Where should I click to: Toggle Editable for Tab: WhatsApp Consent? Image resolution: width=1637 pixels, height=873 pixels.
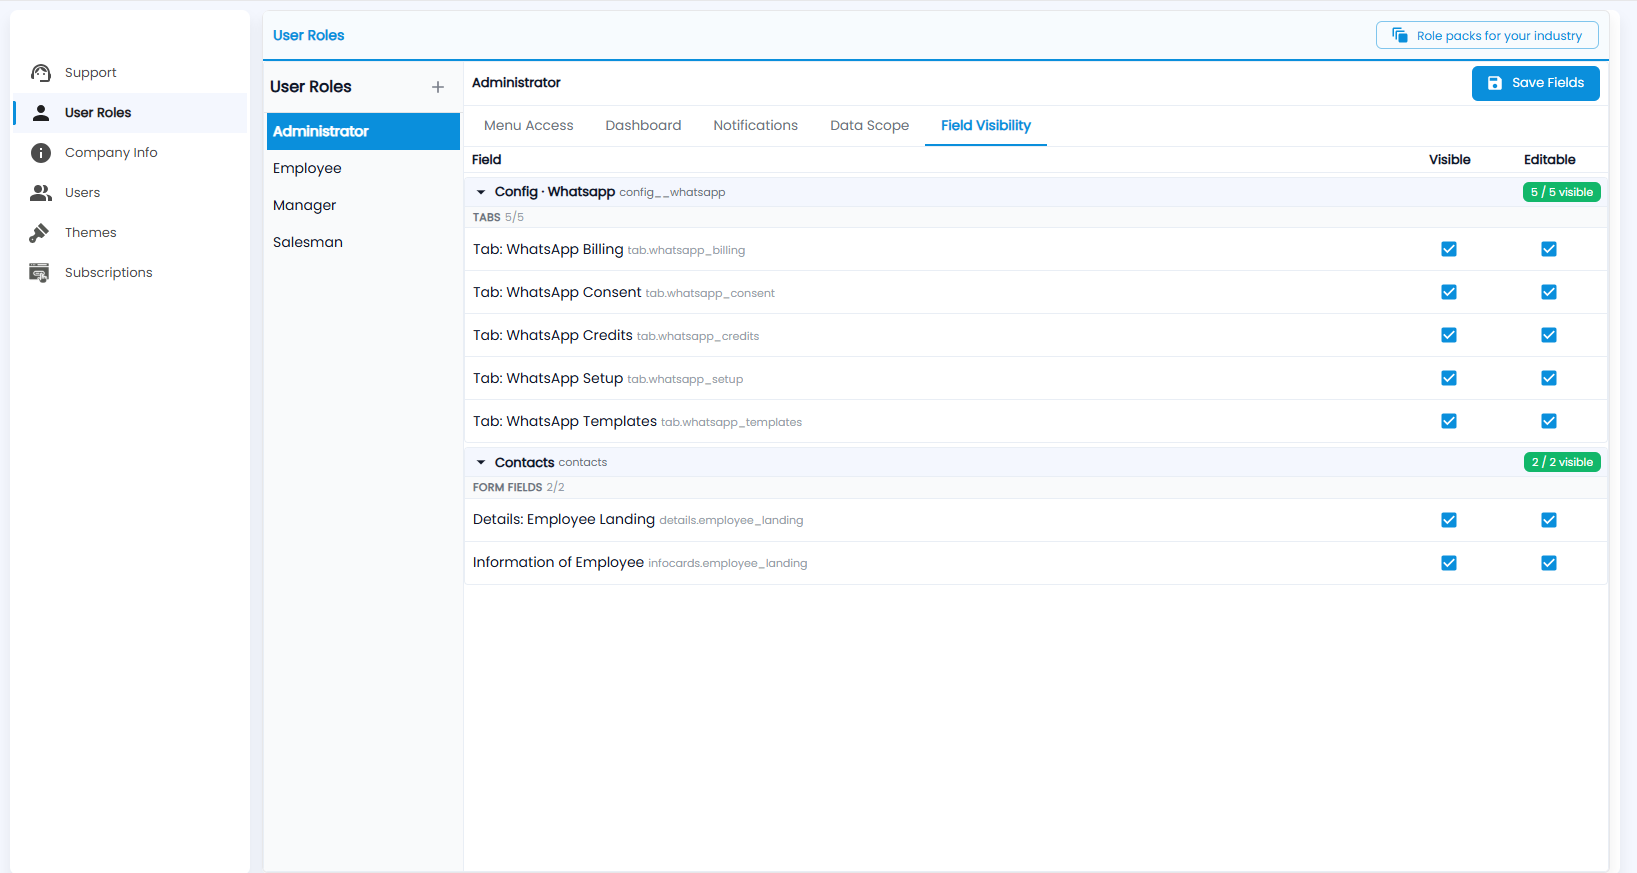point(1549,292)
